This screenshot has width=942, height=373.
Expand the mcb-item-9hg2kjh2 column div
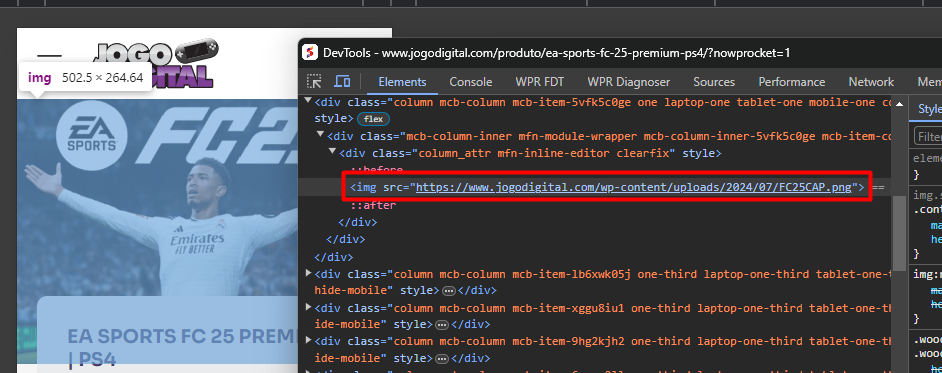308,341
